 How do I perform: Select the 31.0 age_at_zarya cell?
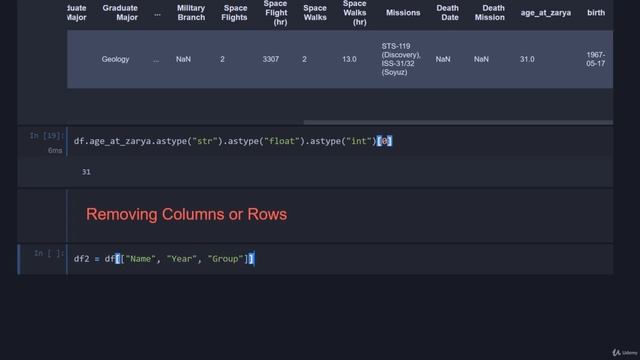point(527,59)
